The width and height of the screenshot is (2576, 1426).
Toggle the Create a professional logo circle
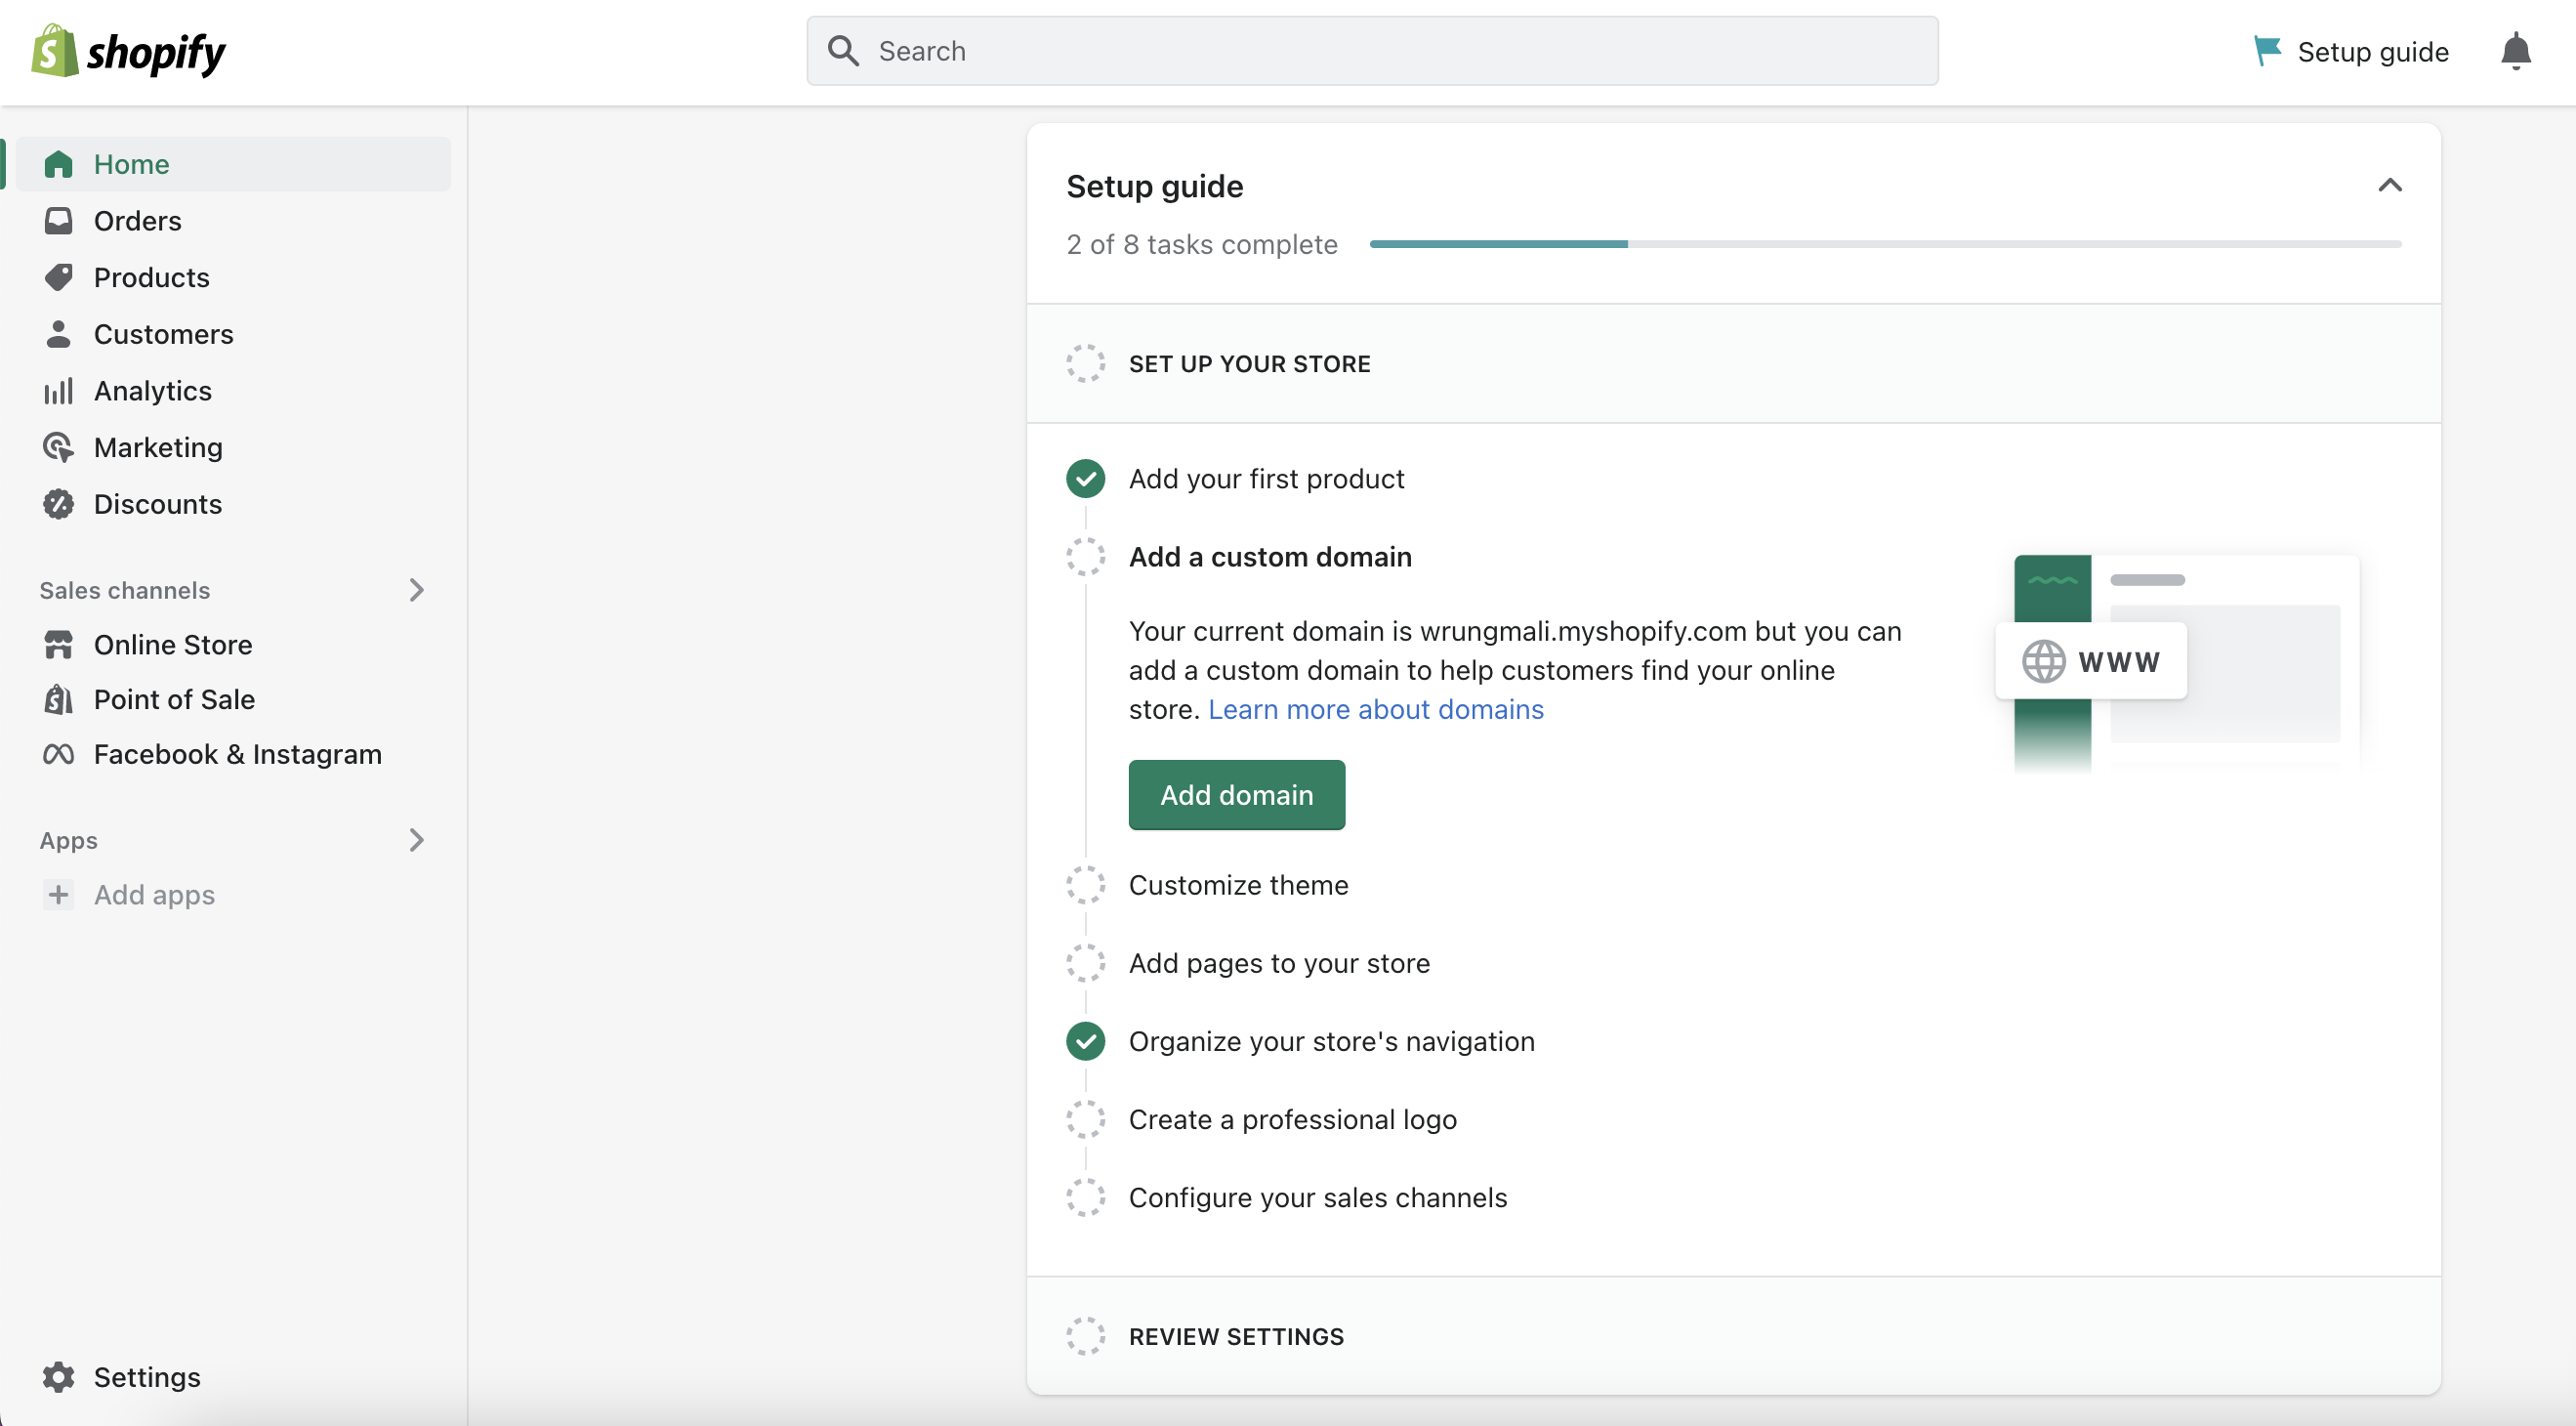pos(1085,1119)
